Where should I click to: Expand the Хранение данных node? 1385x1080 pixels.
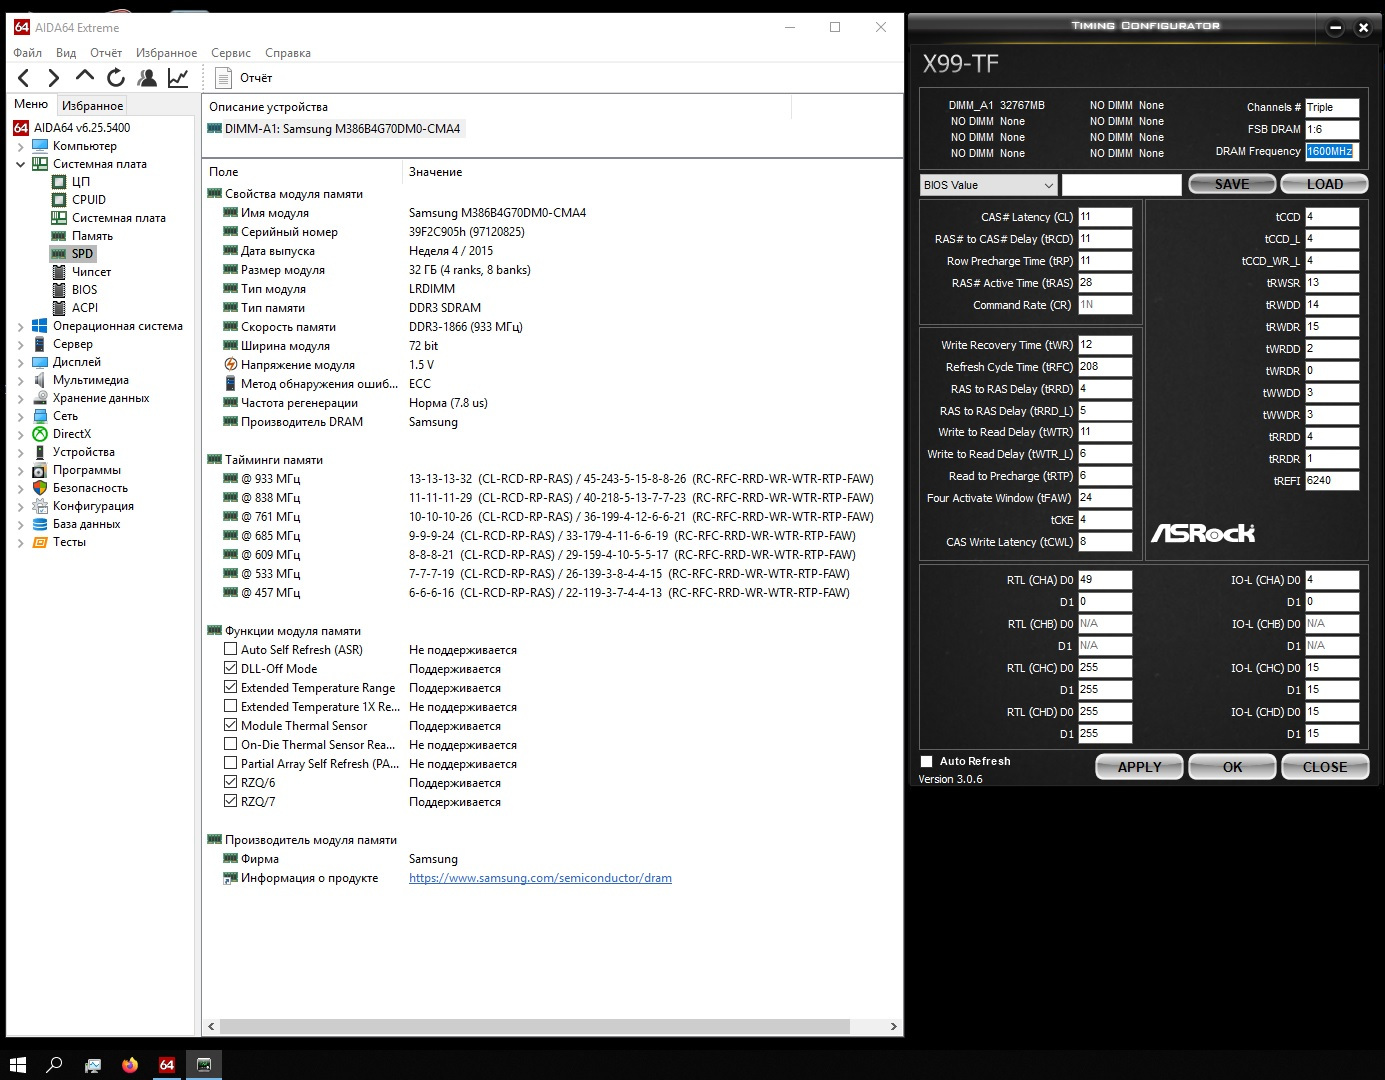[x=21, y=398]
